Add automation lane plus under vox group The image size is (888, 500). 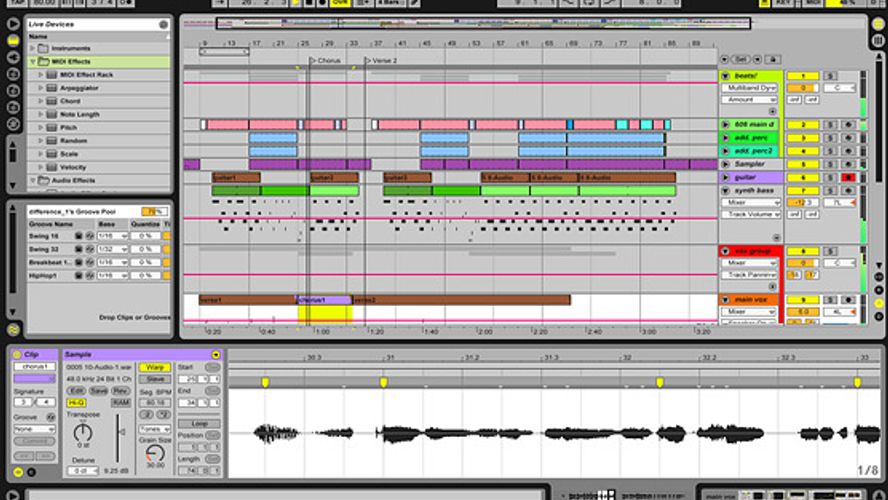(x=772, y=287)
